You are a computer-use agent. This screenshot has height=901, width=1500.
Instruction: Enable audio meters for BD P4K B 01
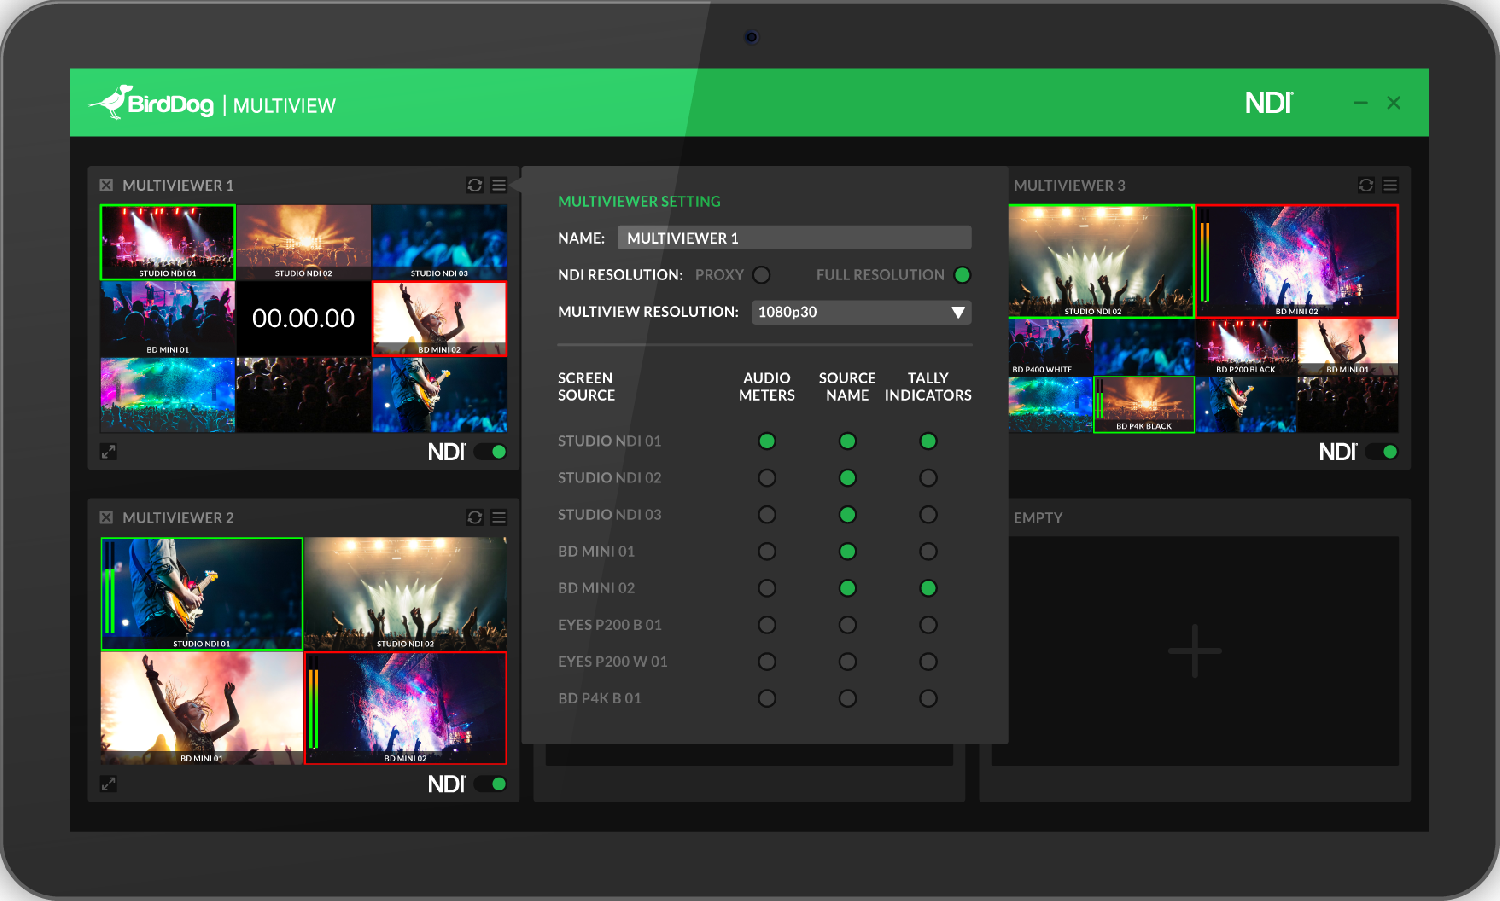pyautogui.click(x=767, y=698)
